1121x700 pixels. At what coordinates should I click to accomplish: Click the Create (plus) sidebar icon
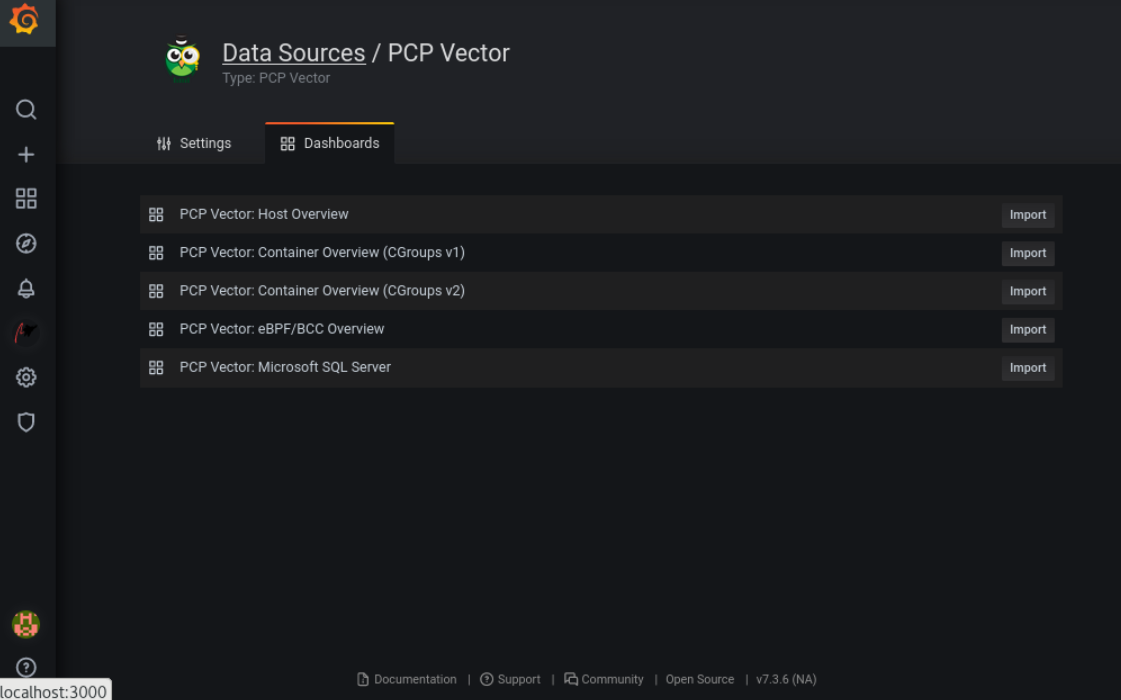pyautogui.click(x=26, y=154)
